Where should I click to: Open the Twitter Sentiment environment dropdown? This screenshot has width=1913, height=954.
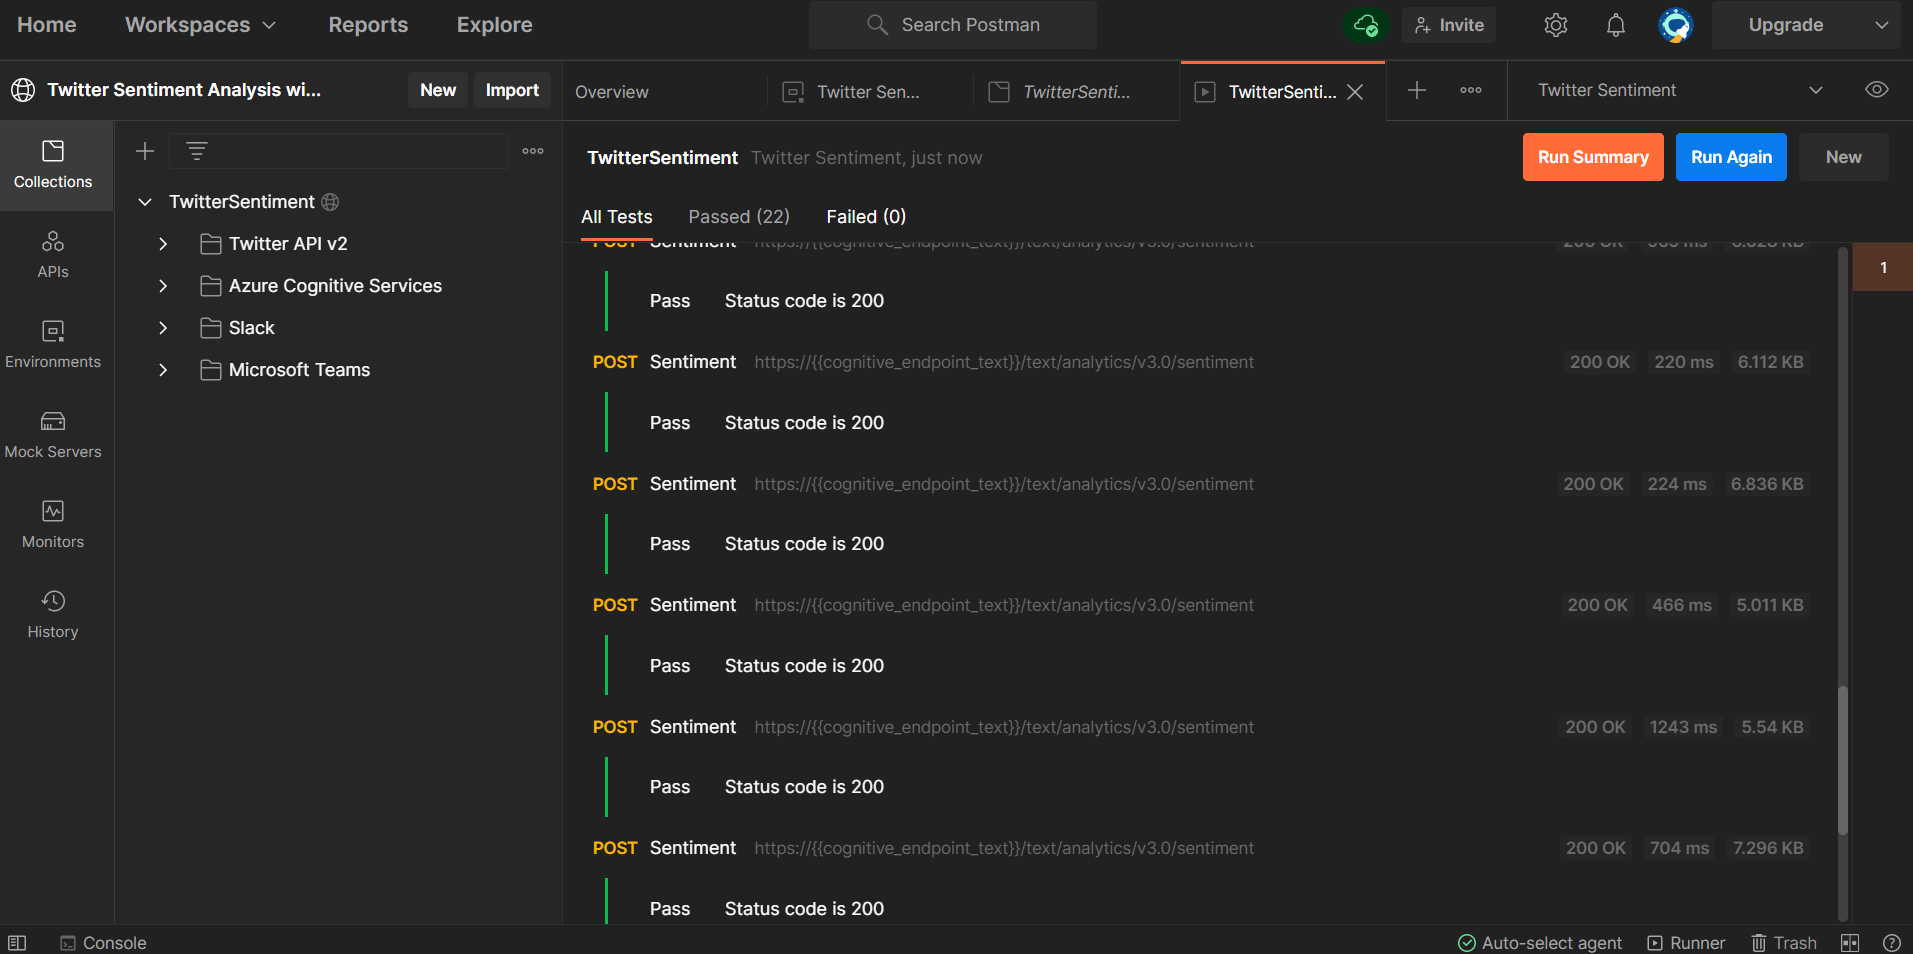pos(1680,90)
